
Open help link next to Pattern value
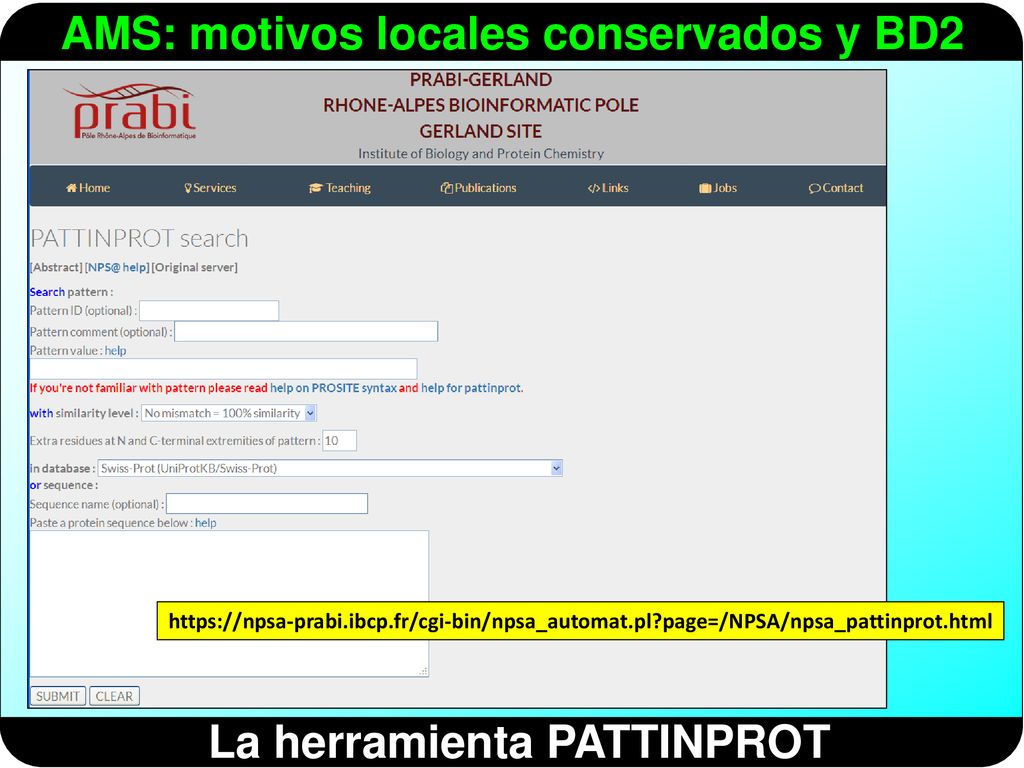coord(116,351)
